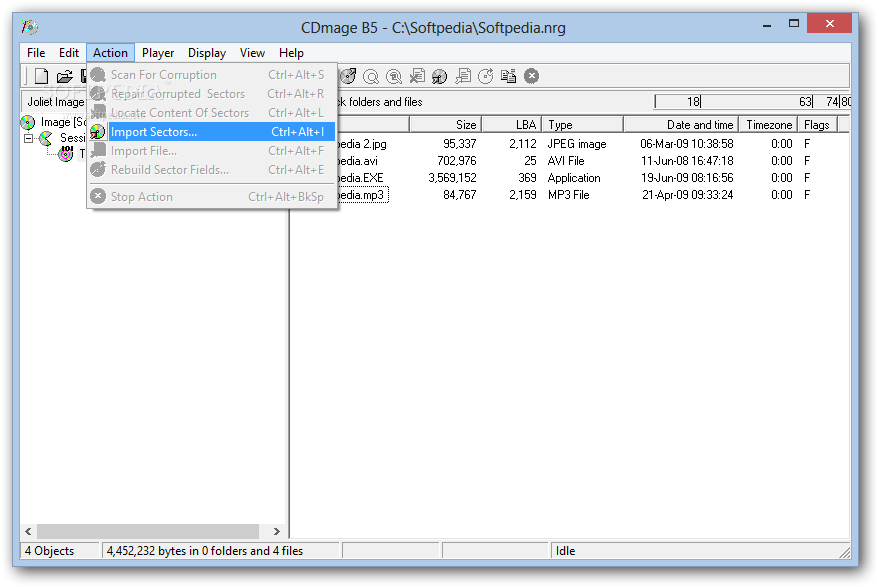The width and height of the screenshot is (879, 587).
Task: Click the Session disc icon in tree
Action: pyautogui.click(x=46, y=138)
